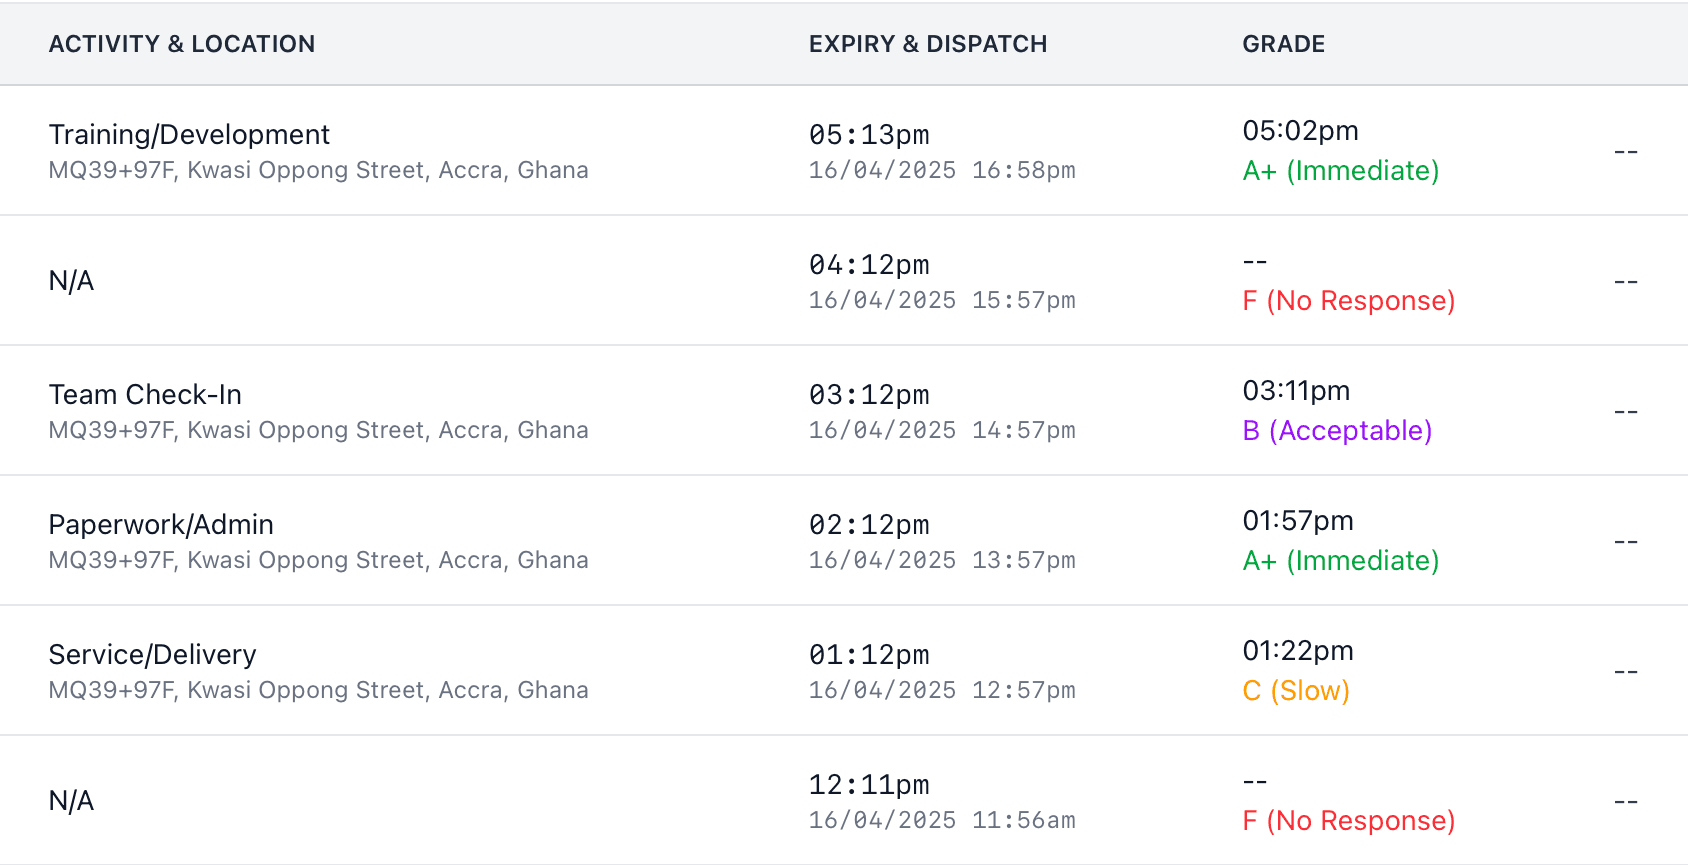This screenshot has height=865, width=1688.
Task: Click the A+ (Immediate) grade at 01:57pm
Action: pyautogui.click(x=1340, y=561)
